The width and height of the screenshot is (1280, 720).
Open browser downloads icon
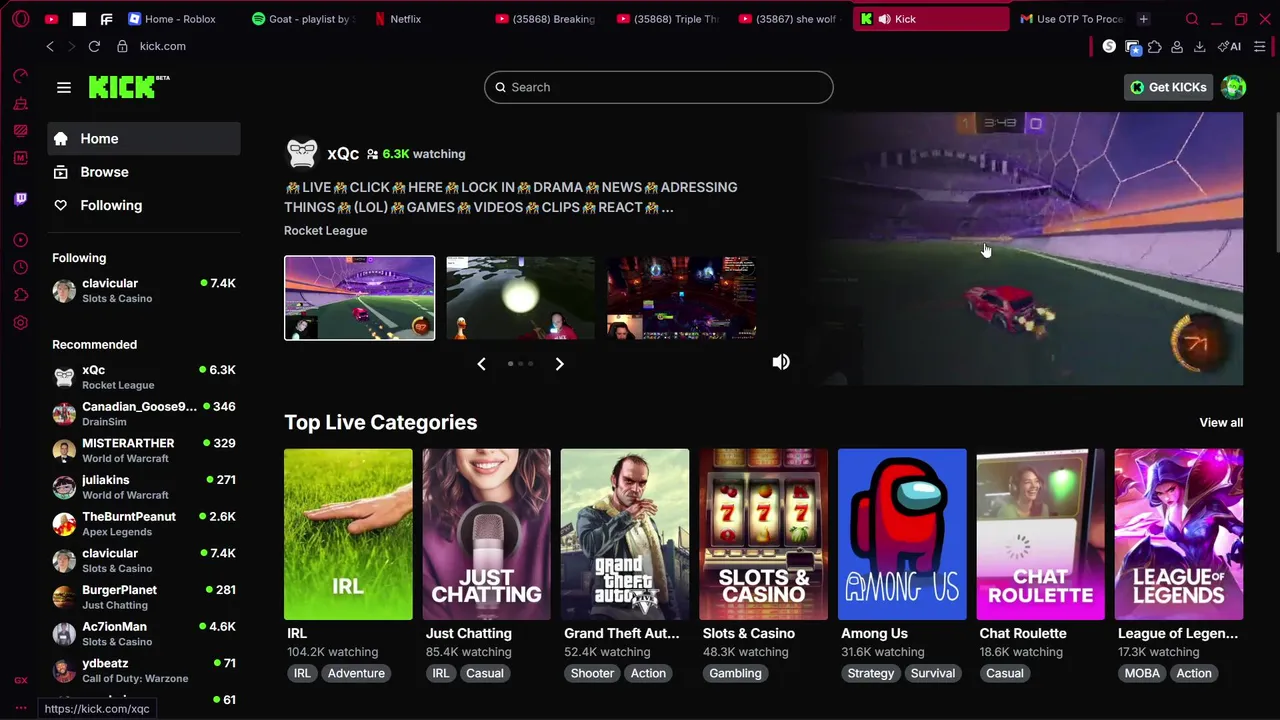pos(1199,46)
